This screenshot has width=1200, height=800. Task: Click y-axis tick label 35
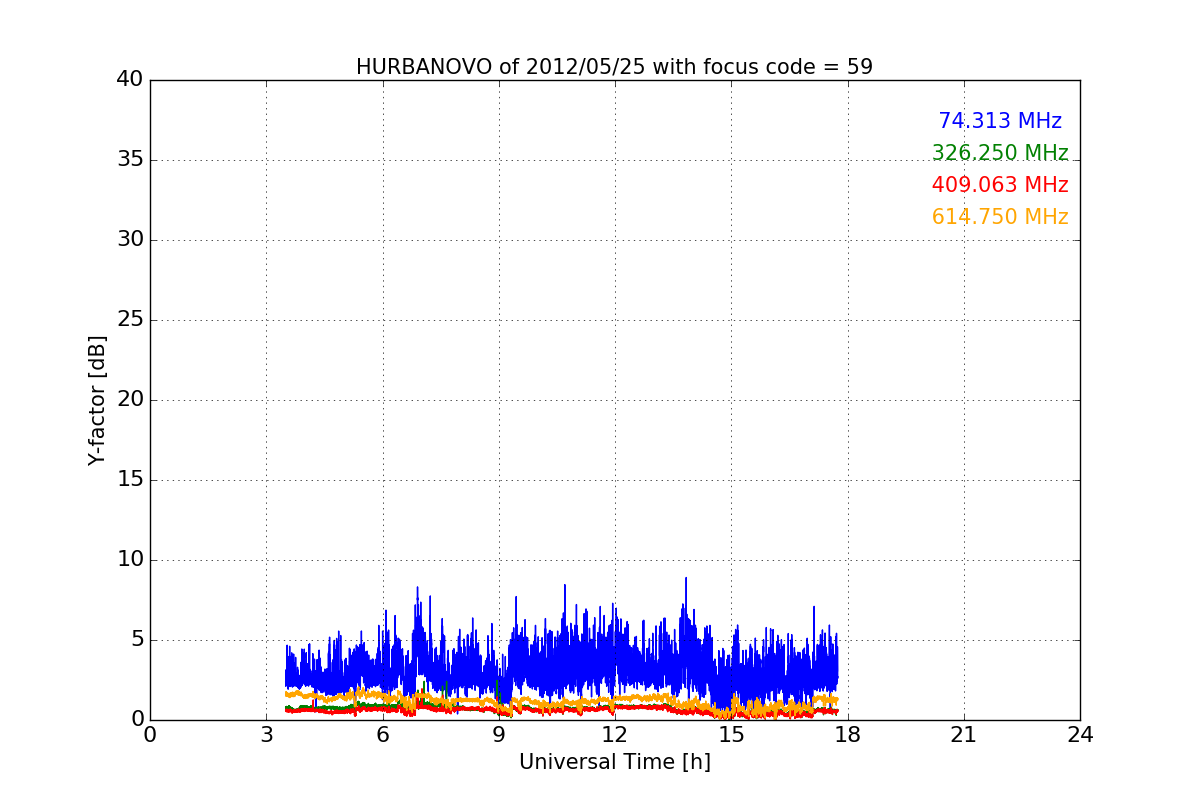point(130,160)
